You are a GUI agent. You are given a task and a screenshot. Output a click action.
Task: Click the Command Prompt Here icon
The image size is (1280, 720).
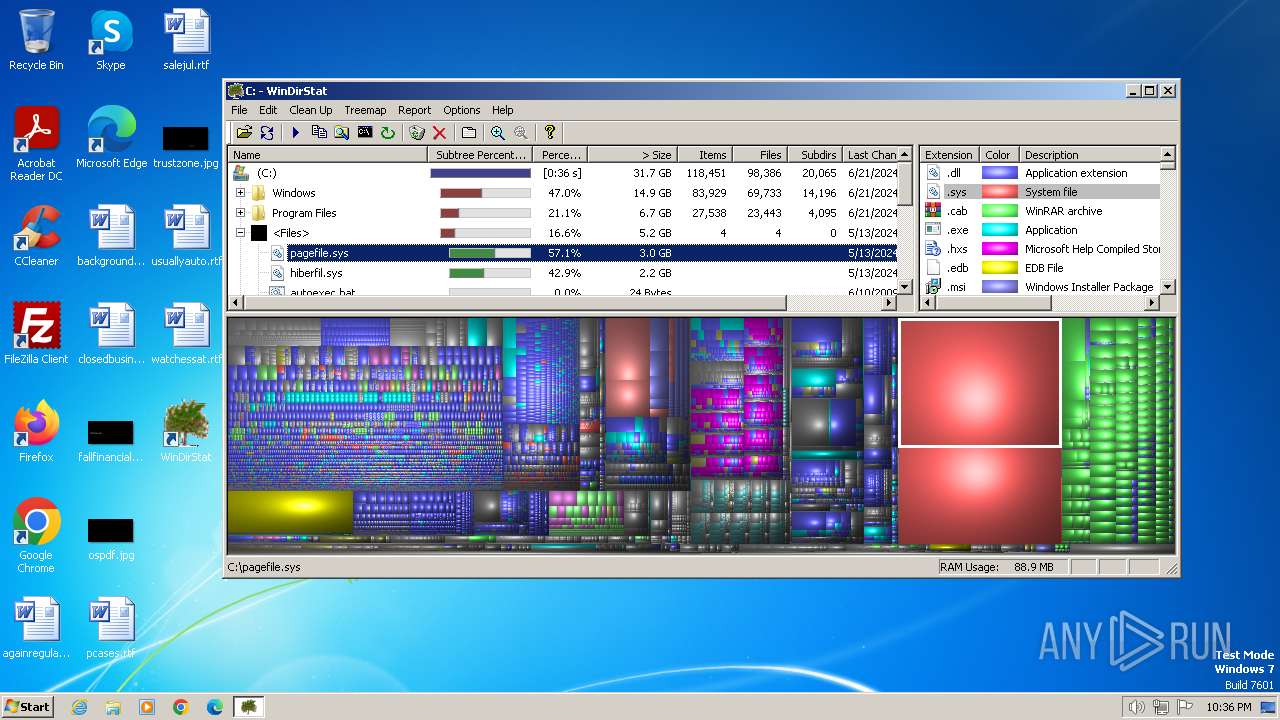click(x=365, y=132)
